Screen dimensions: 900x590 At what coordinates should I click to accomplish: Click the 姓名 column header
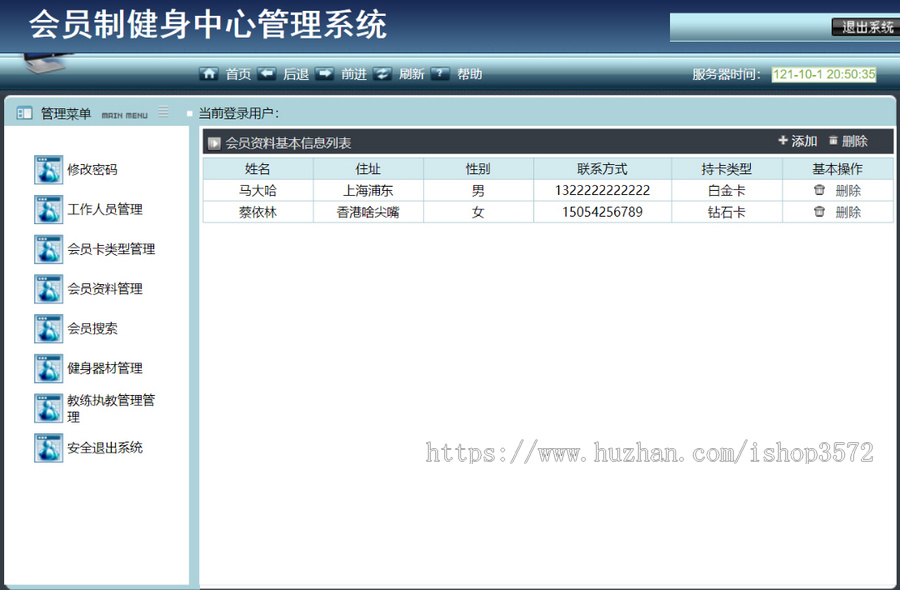[258, 169]
